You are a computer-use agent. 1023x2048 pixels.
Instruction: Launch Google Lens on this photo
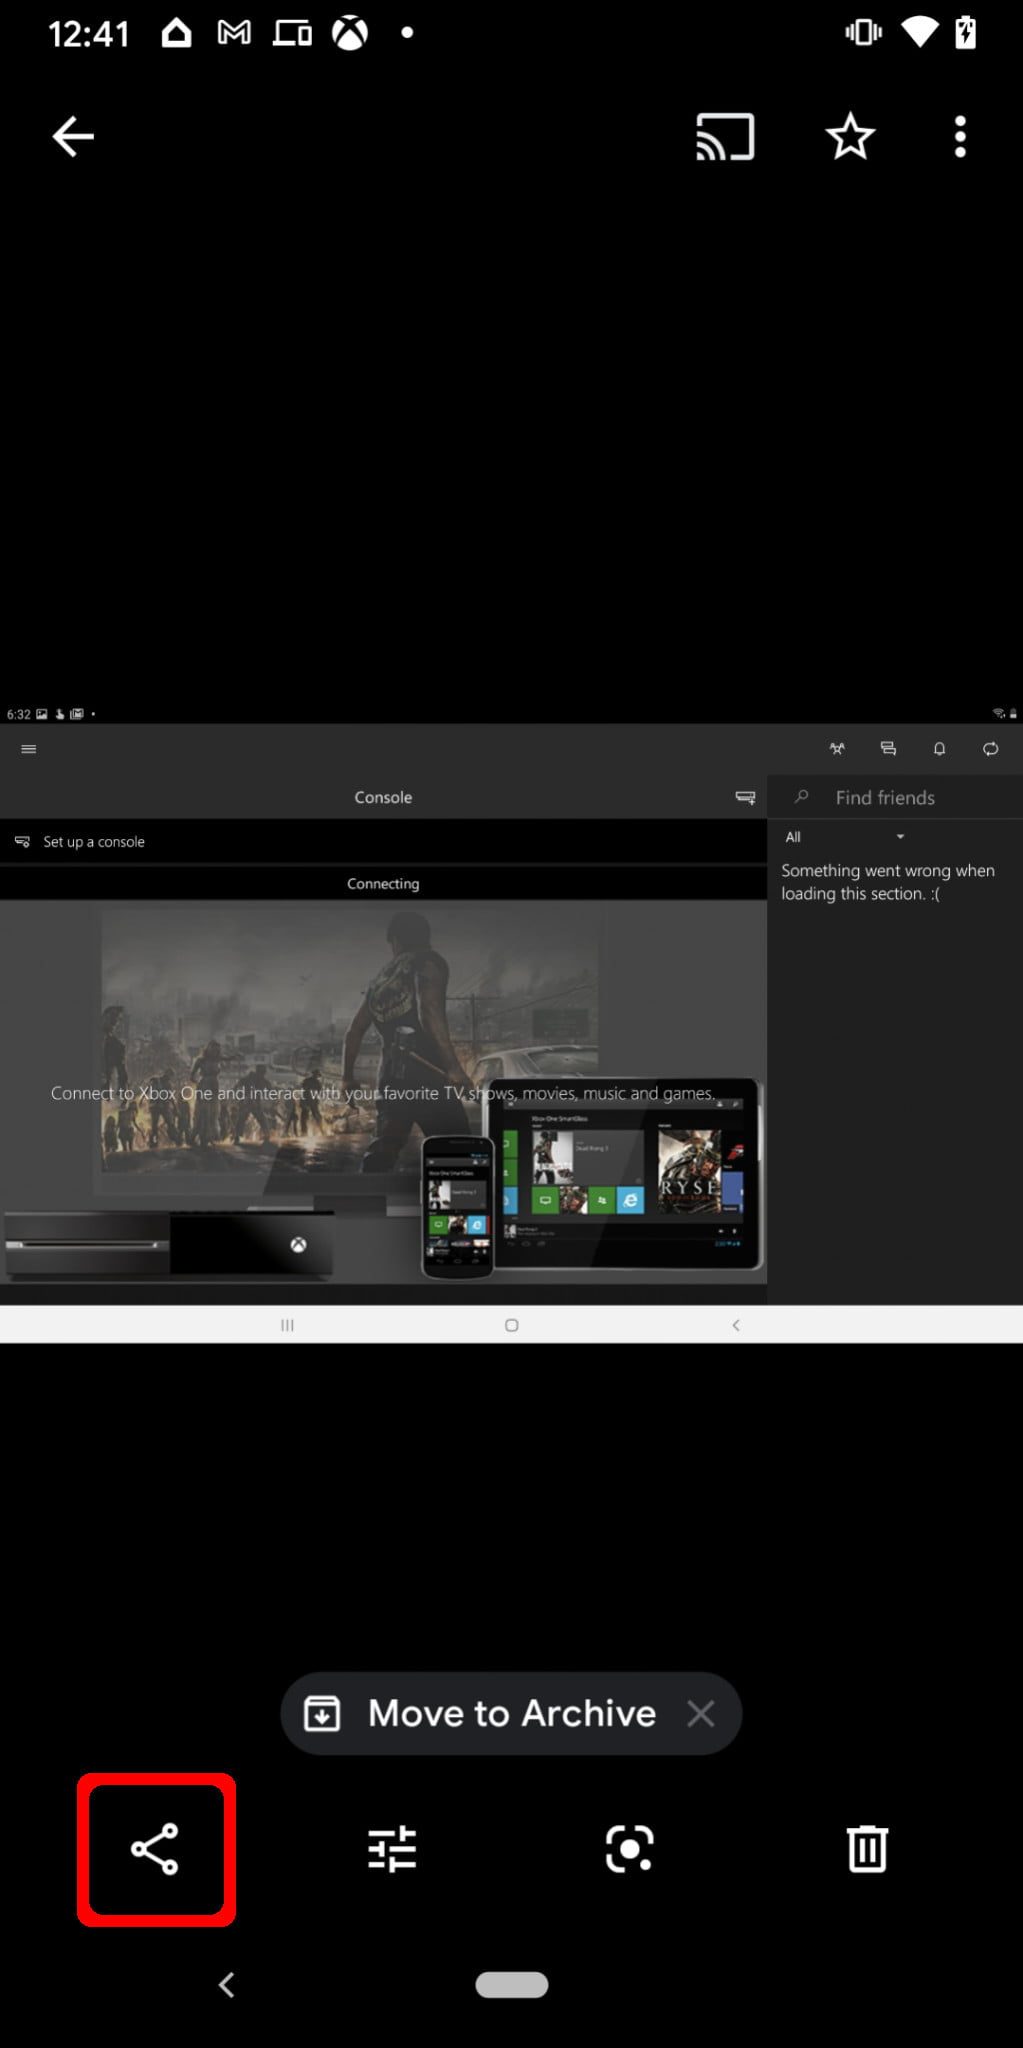tap(629, 1848)
